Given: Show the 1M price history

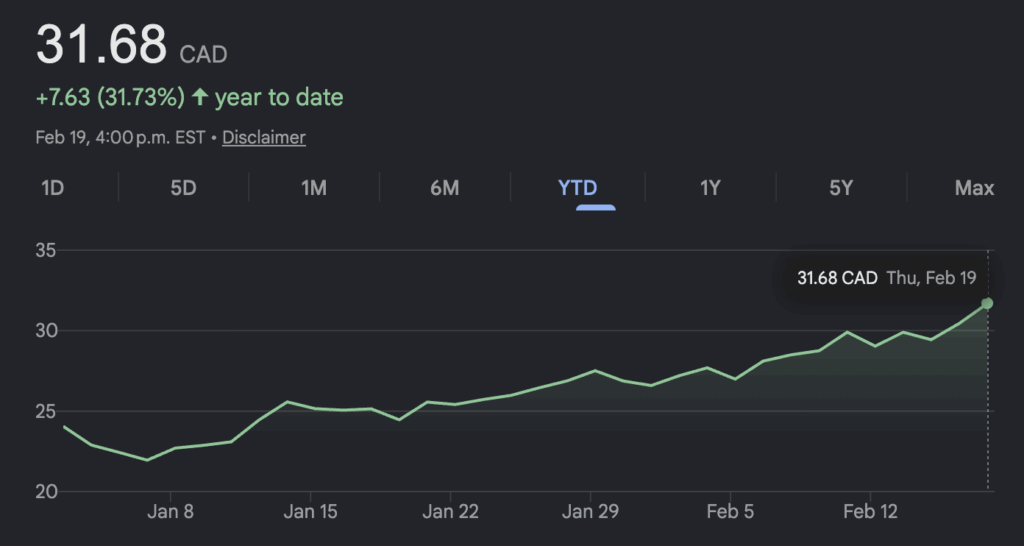Looking at the screenshot, I should point(314,188).
